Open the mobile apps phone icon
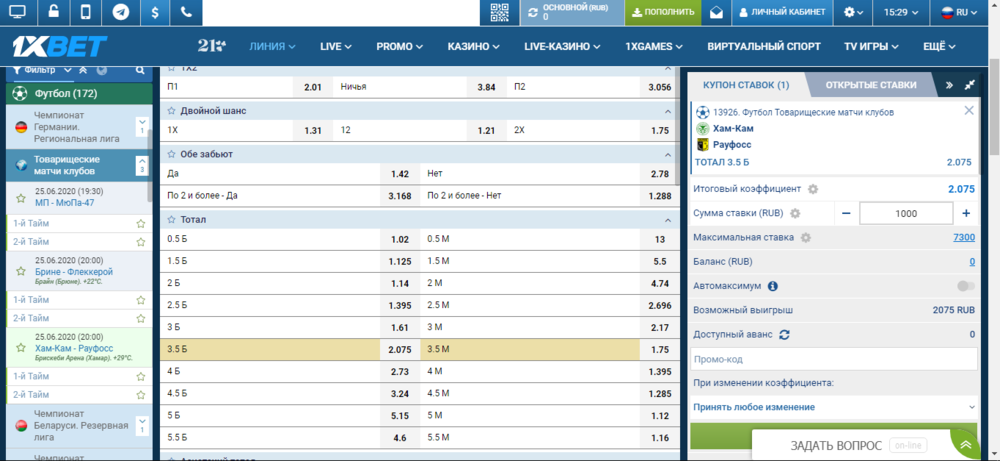The height and width of the screenshot is (461, 1000). click(87, 12)
